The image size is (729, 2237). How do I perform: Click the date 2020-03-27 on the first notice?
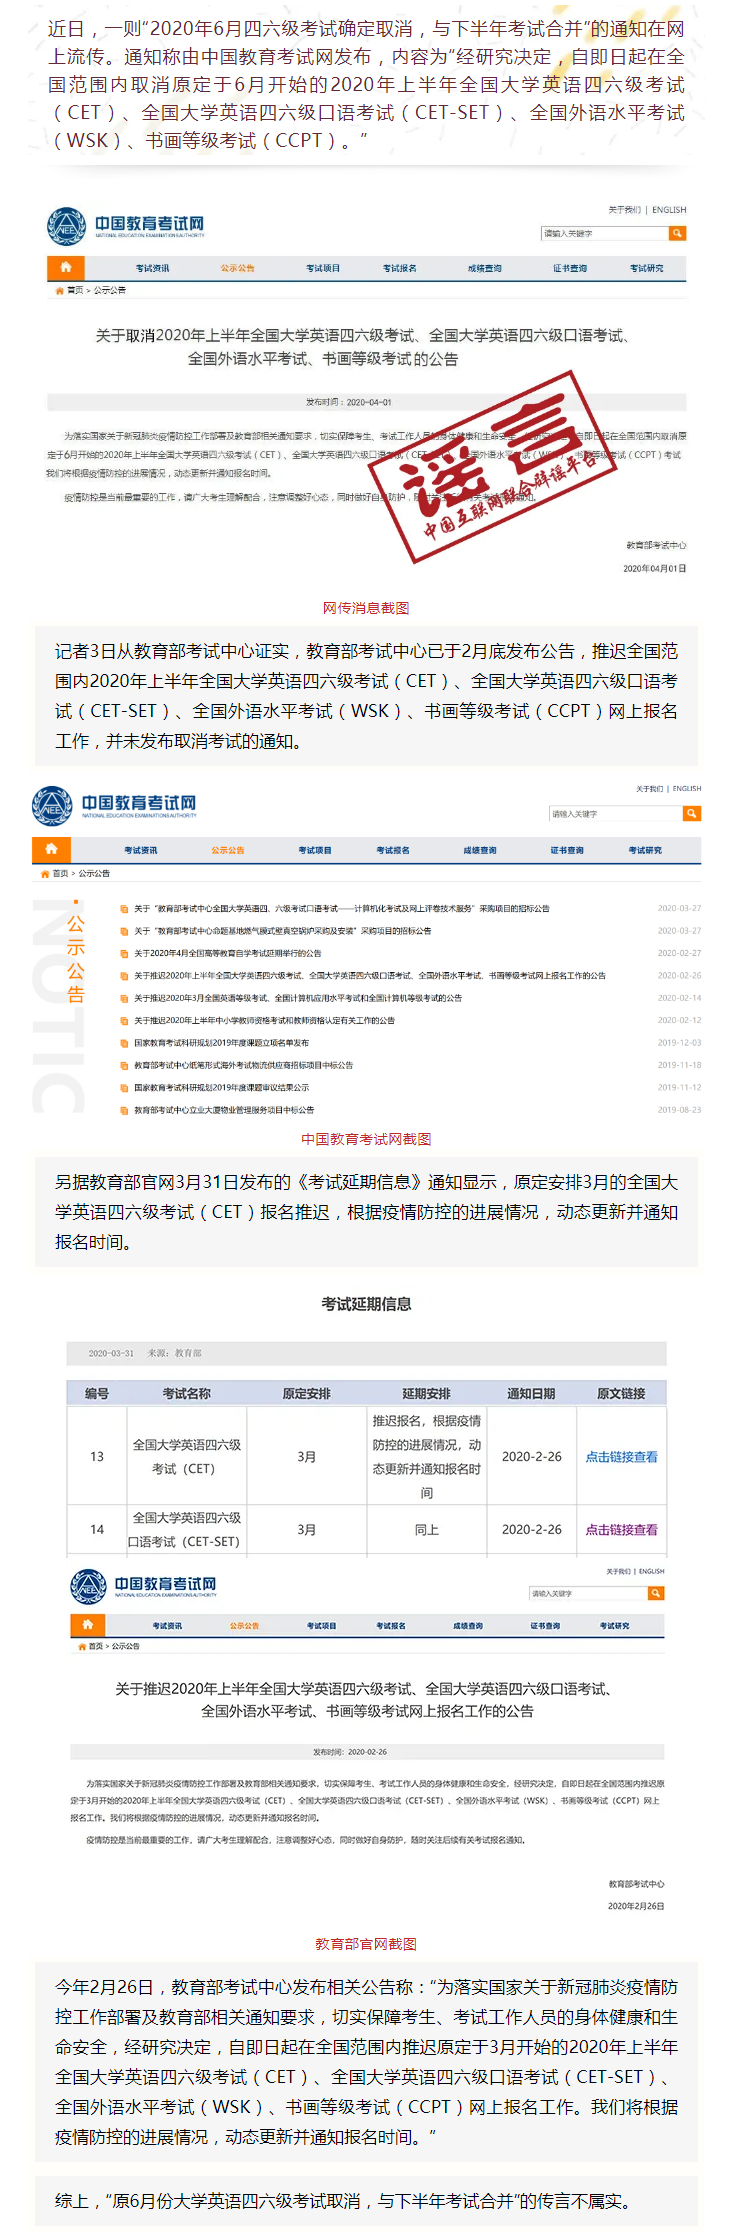click(679, 909)
